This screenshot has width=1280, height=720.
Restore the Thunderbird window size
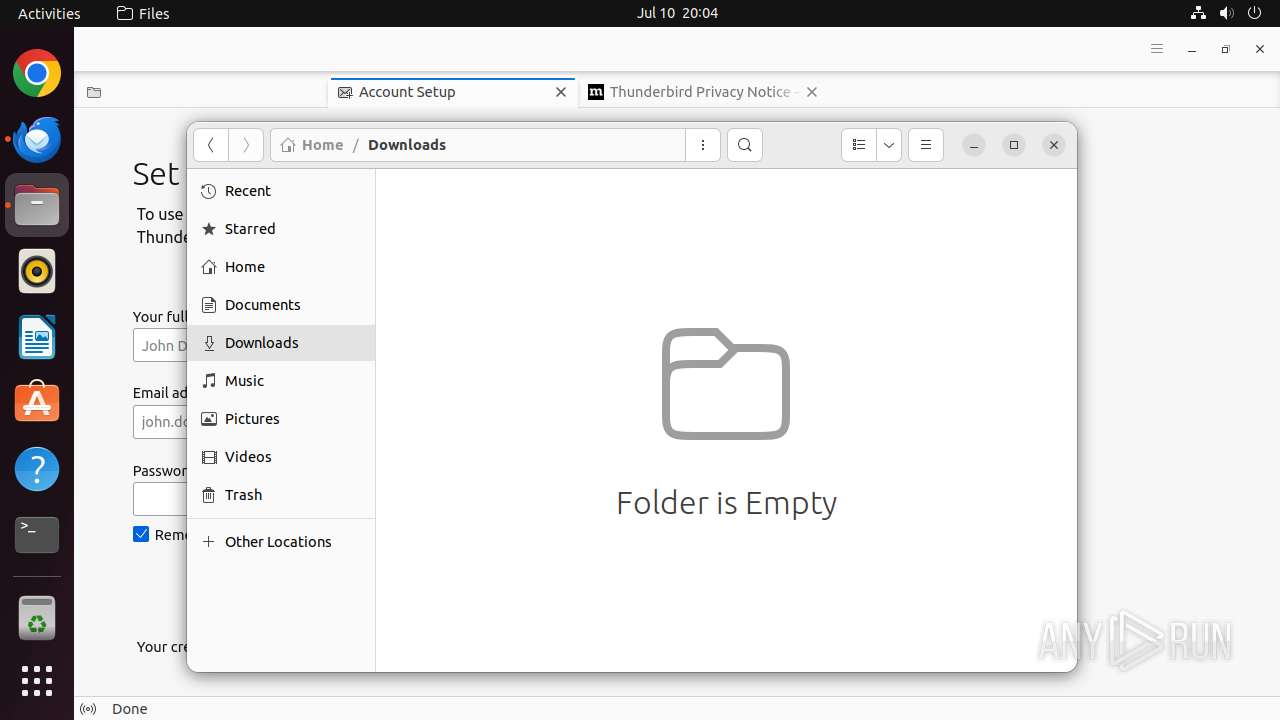pos(1226,49)
